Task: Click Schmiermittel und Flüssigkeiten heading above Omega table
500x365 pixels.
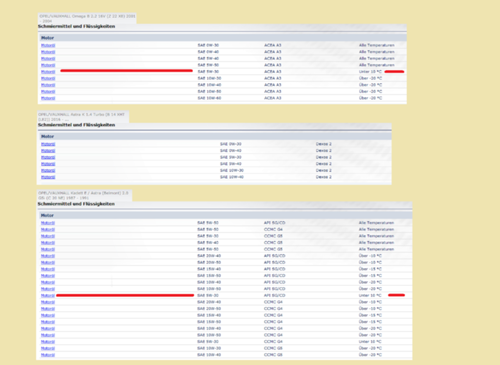Action: pyautogui.click(x=77, y=26)
